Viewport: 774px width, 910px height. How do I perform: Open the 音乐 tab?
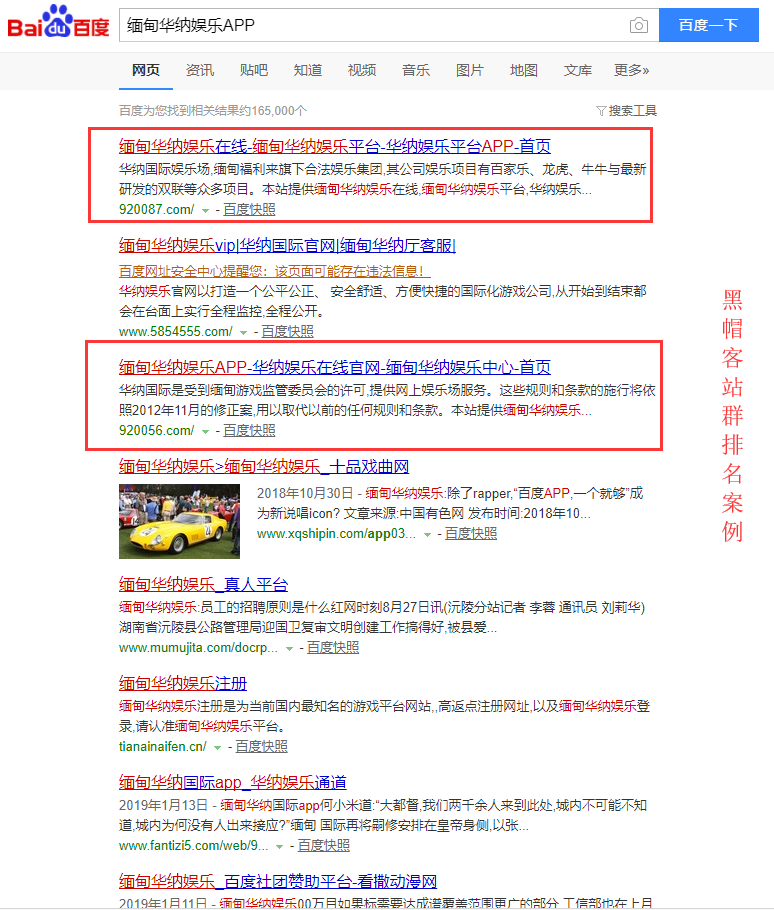click(x=415, y=70)
